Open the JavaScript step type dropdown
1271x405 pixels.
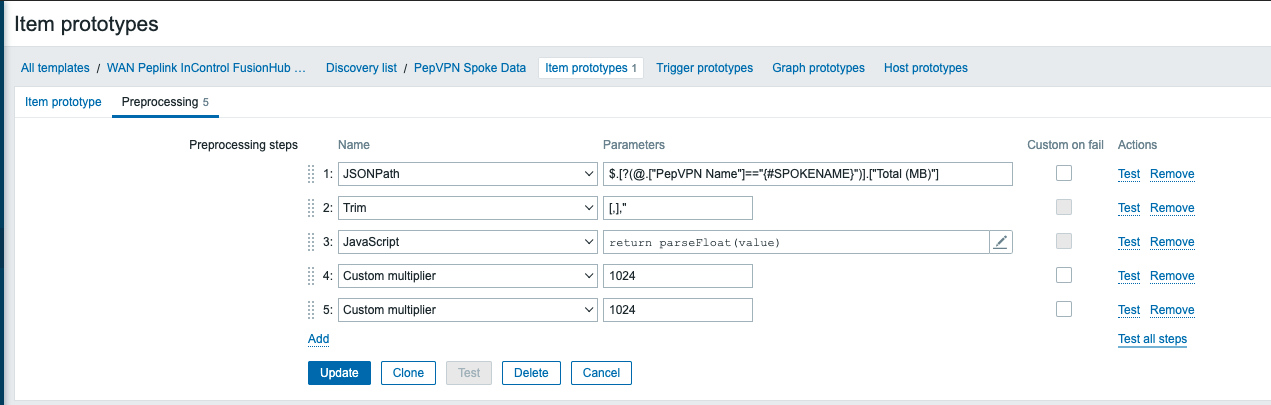468,242
